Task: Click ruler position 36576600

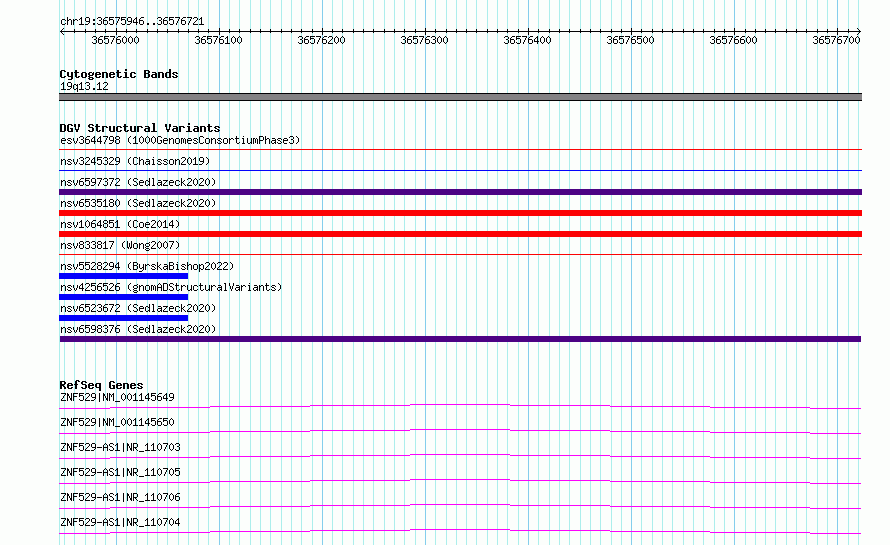Action: pos(733,40)
